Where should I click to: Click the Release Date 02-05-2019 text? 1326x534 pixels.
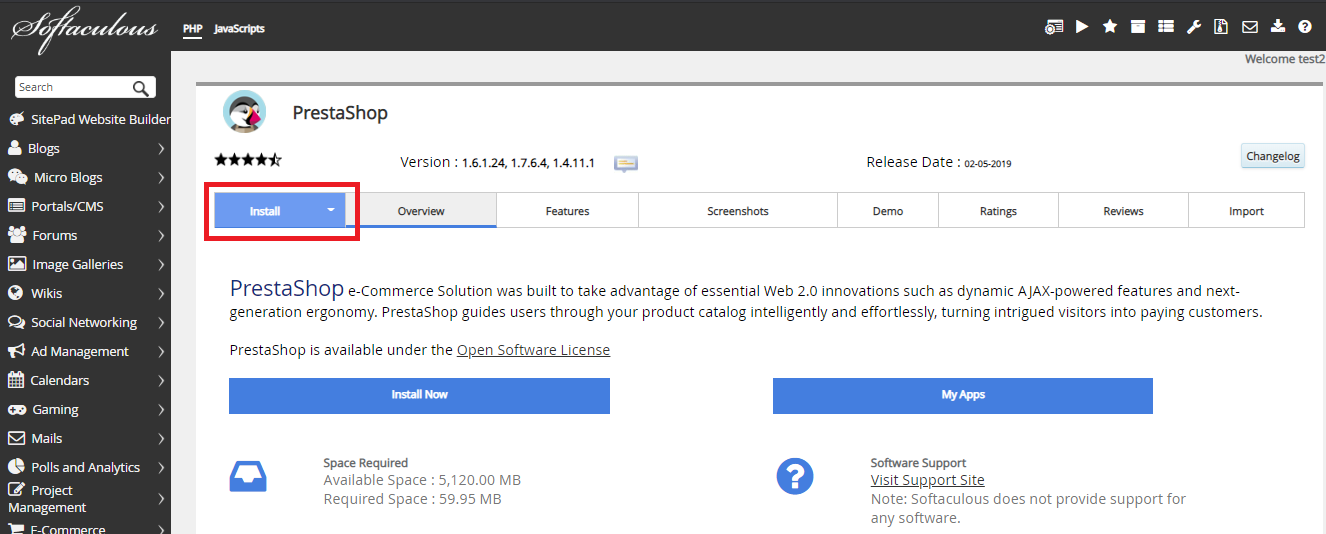point(939,162)
